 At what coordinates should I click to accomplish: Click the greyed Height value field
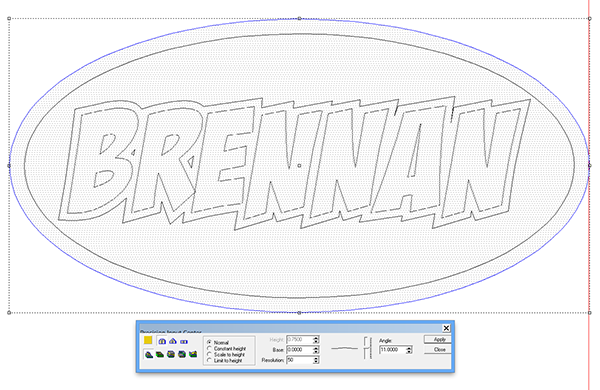[x=300, y=339]
